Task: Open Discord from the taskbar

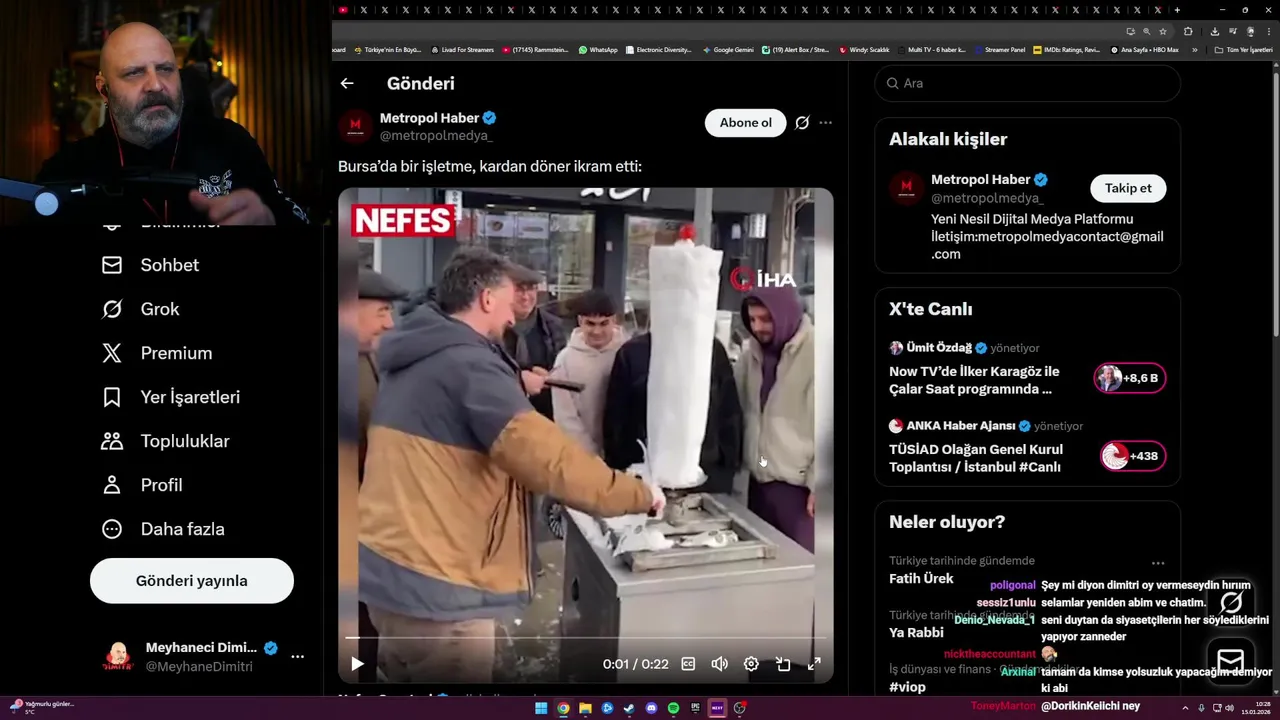Action: pos(651,708)
